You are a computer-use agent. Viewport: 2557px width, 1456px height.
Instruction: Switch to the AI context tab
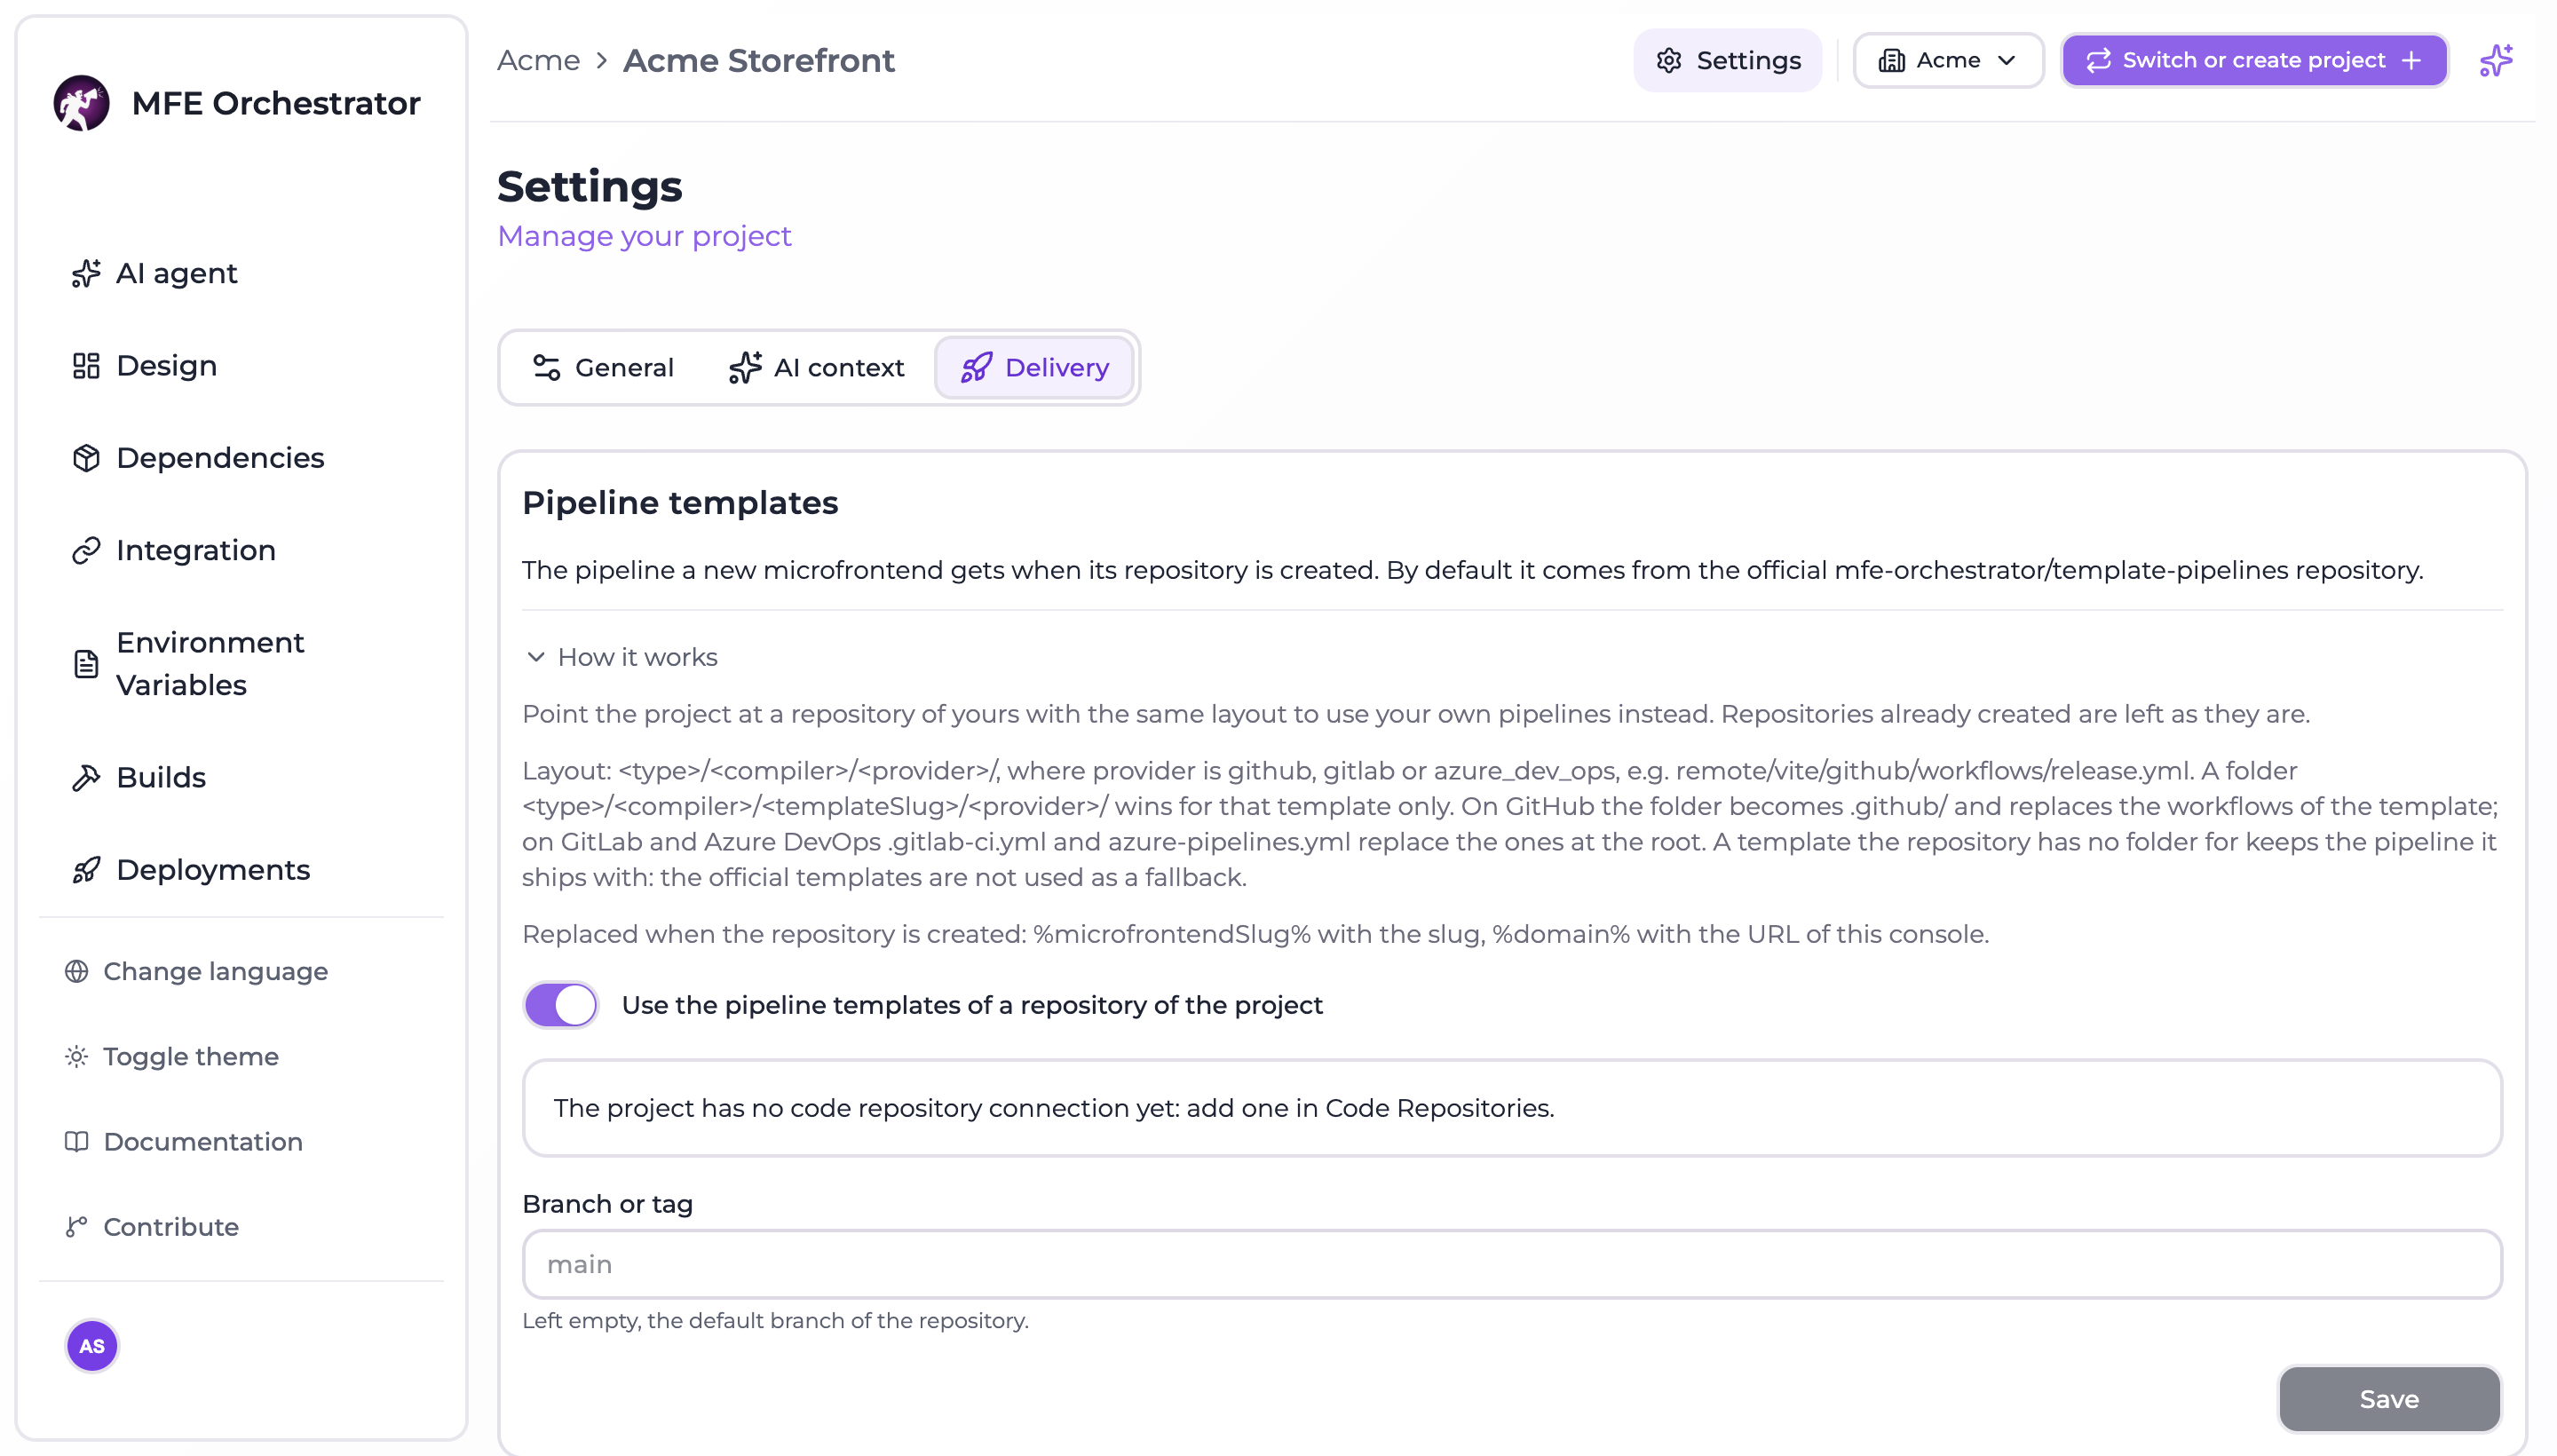pyautogui.click(x=817, y=368)
